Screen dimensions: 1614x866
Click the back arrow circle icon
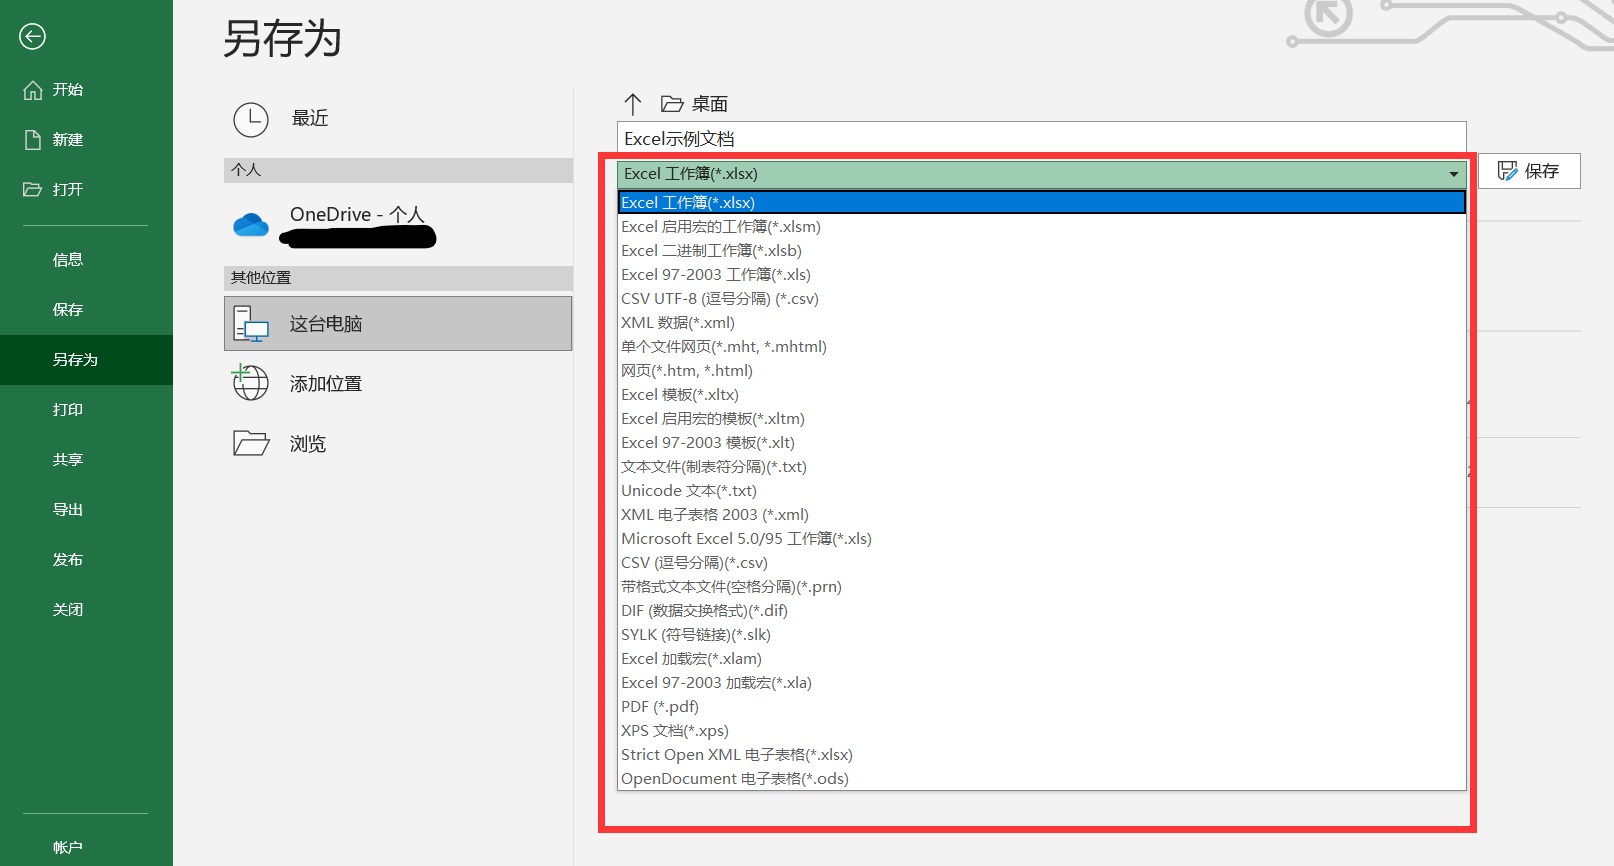[32, 37]
